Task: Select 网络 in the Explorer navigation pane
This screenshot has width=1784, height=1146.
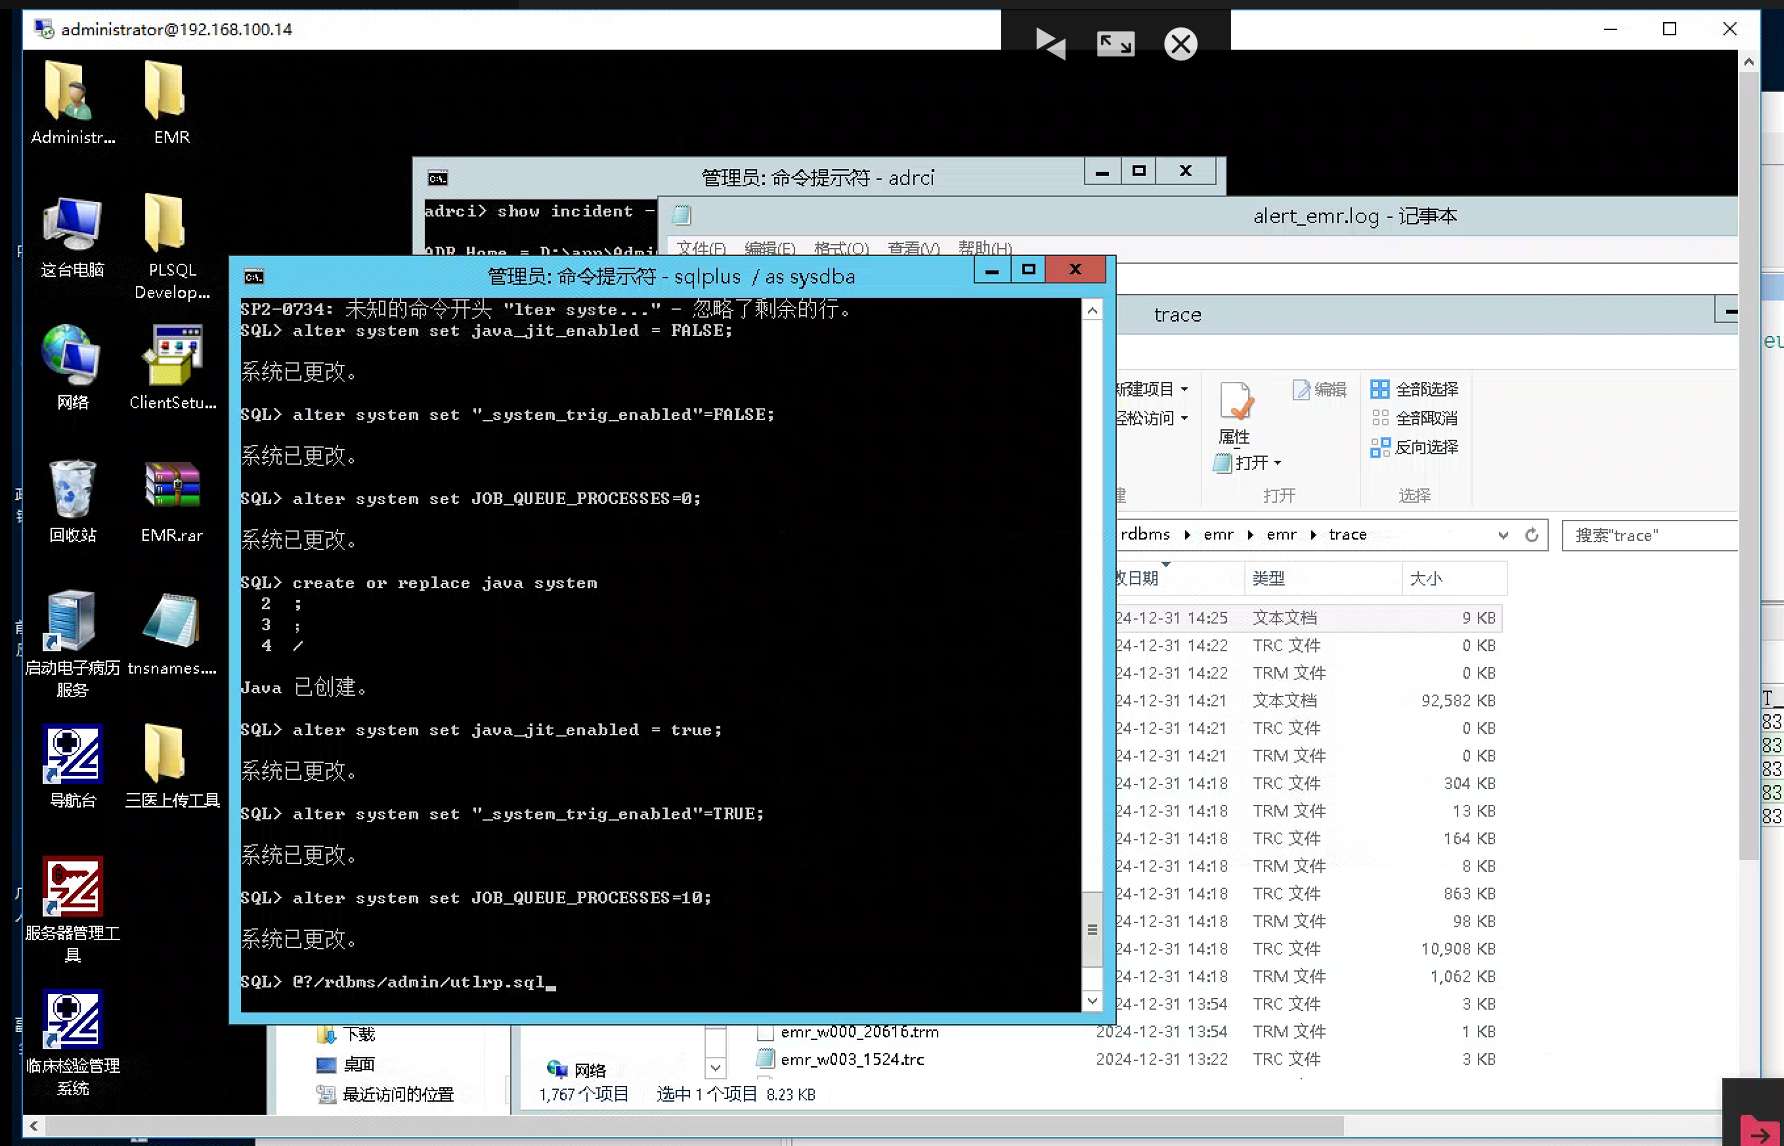Action: (577, 1070)
